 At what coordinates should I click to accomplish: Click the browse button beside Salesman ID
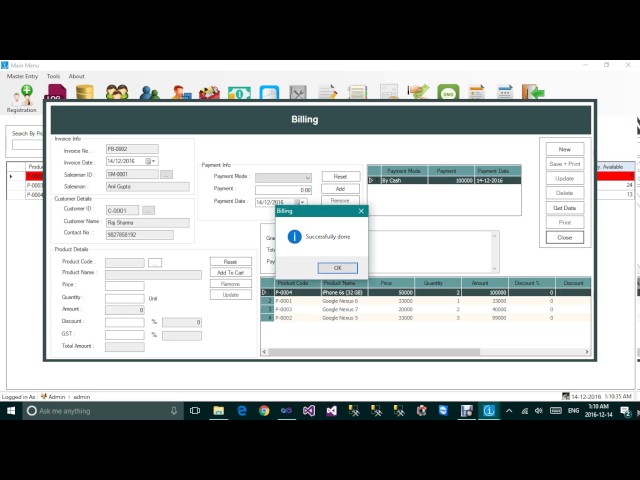tap(166, 175)
